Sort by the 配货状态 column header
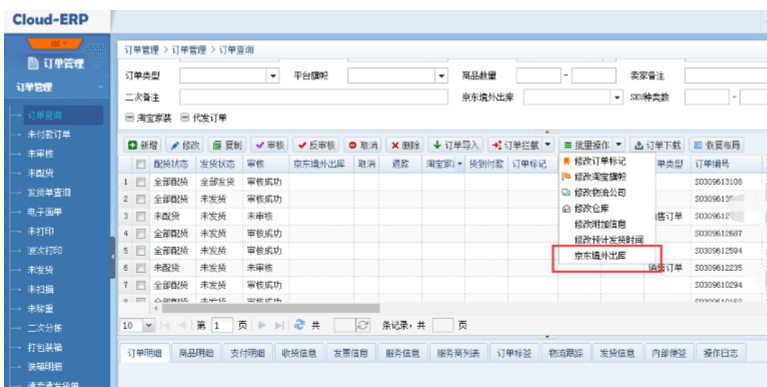The height and width of the screenshot is (387, 767). coord(171,164)
